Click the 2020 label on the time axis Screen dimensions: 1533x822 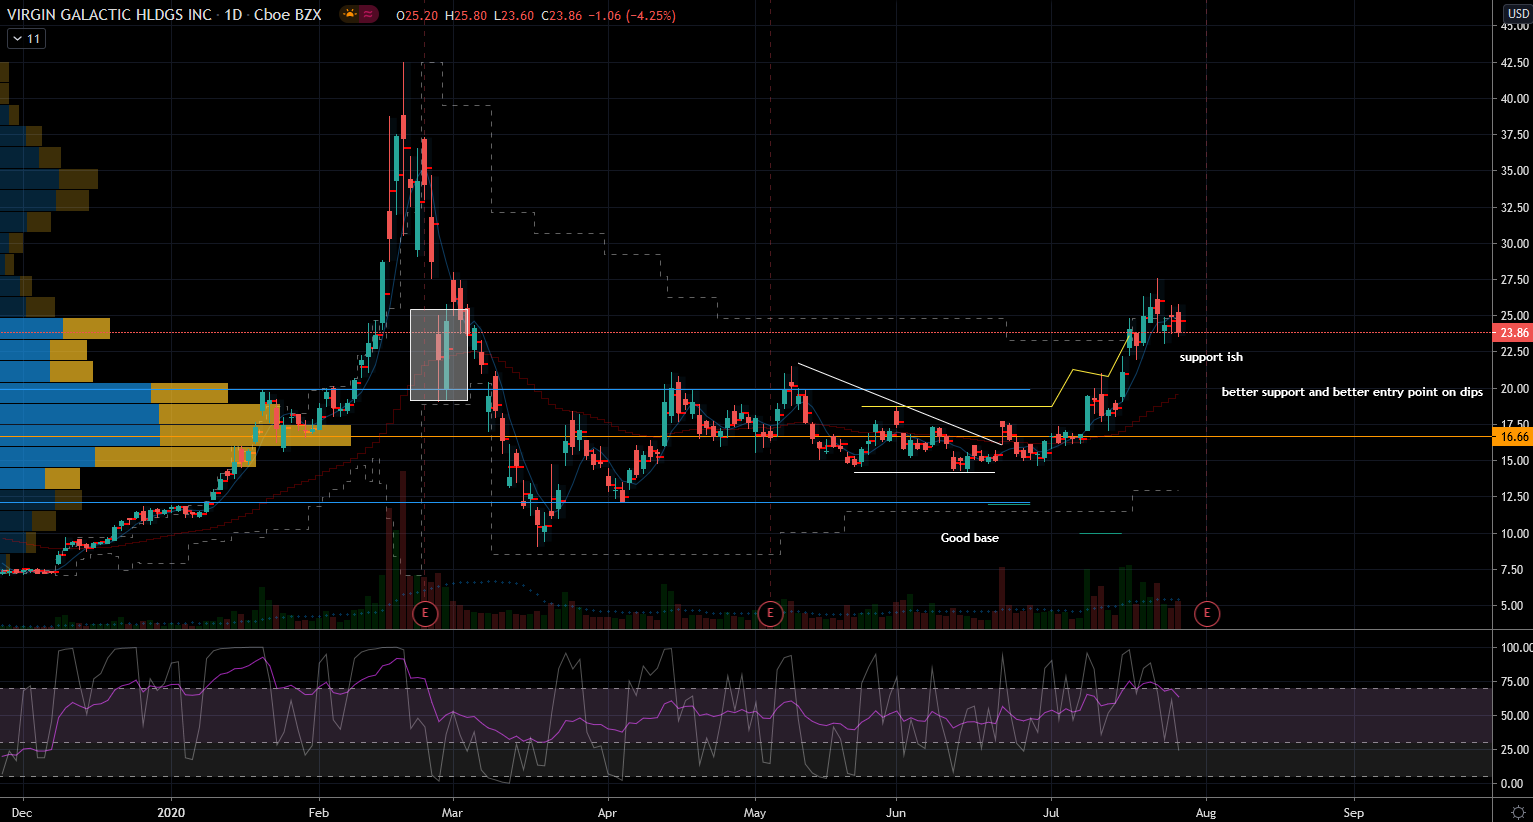pos(172,813)
